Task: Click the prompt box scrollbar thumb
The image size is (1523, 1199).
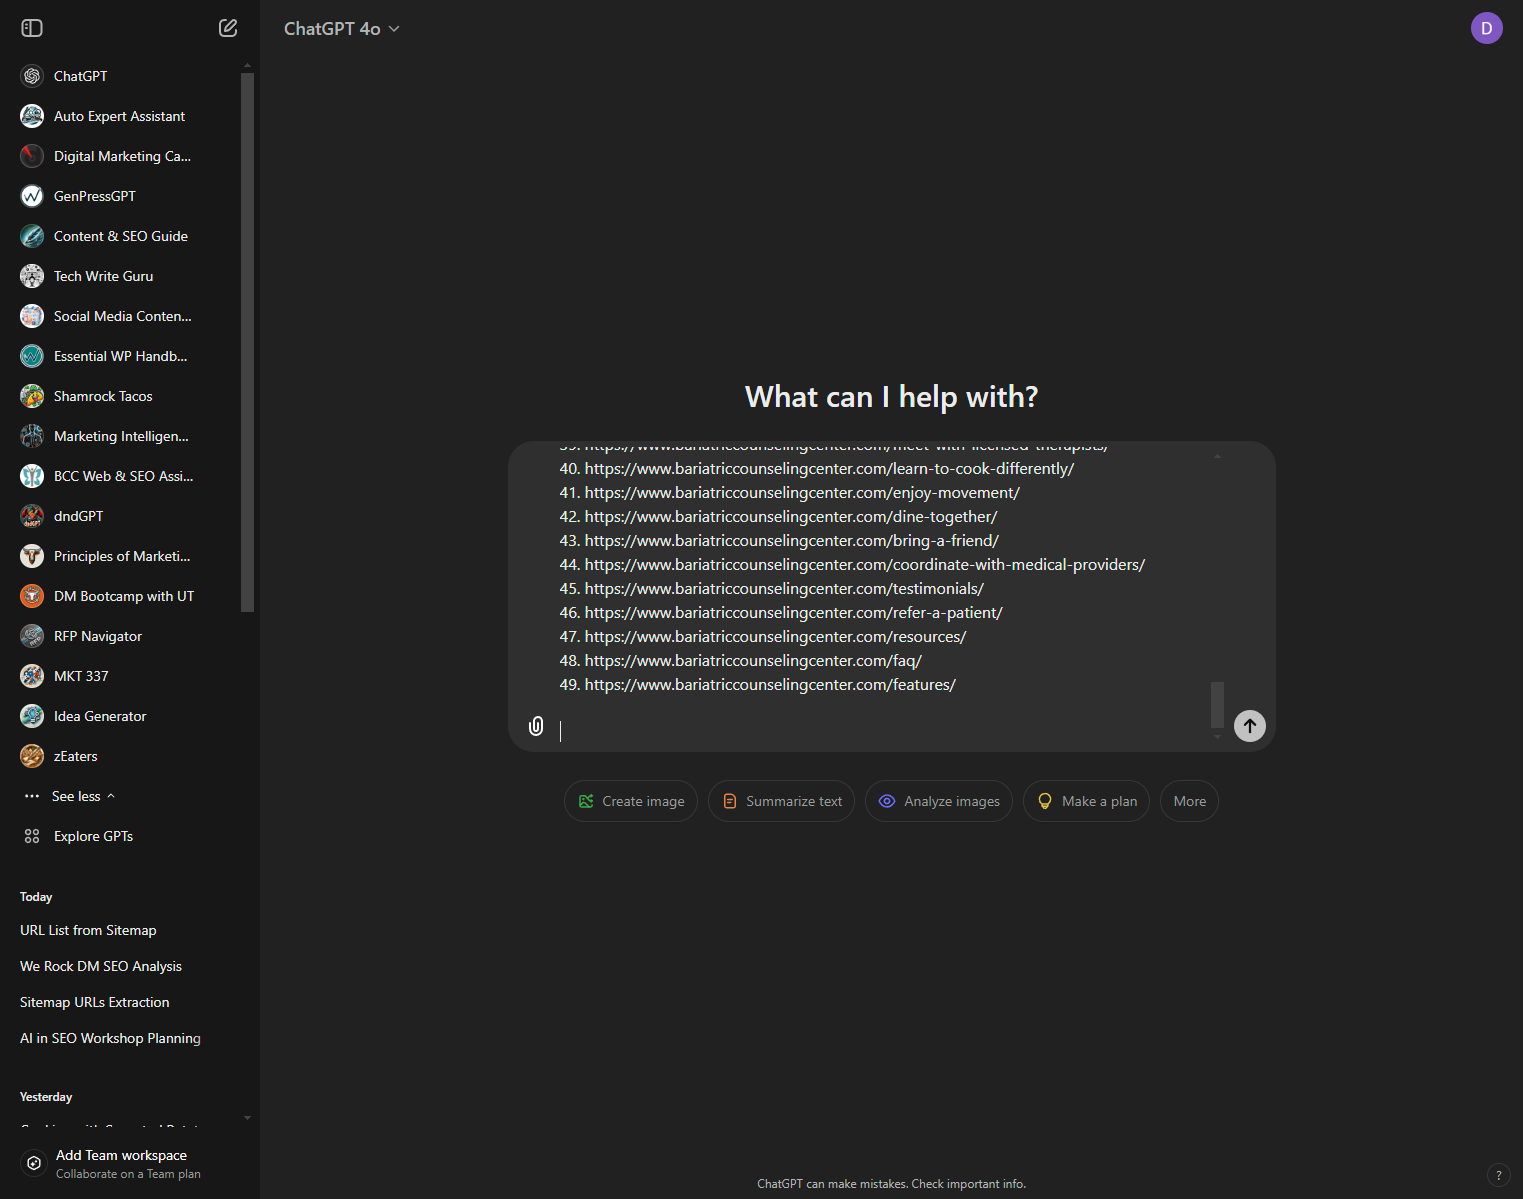Action: point(1217,705)
